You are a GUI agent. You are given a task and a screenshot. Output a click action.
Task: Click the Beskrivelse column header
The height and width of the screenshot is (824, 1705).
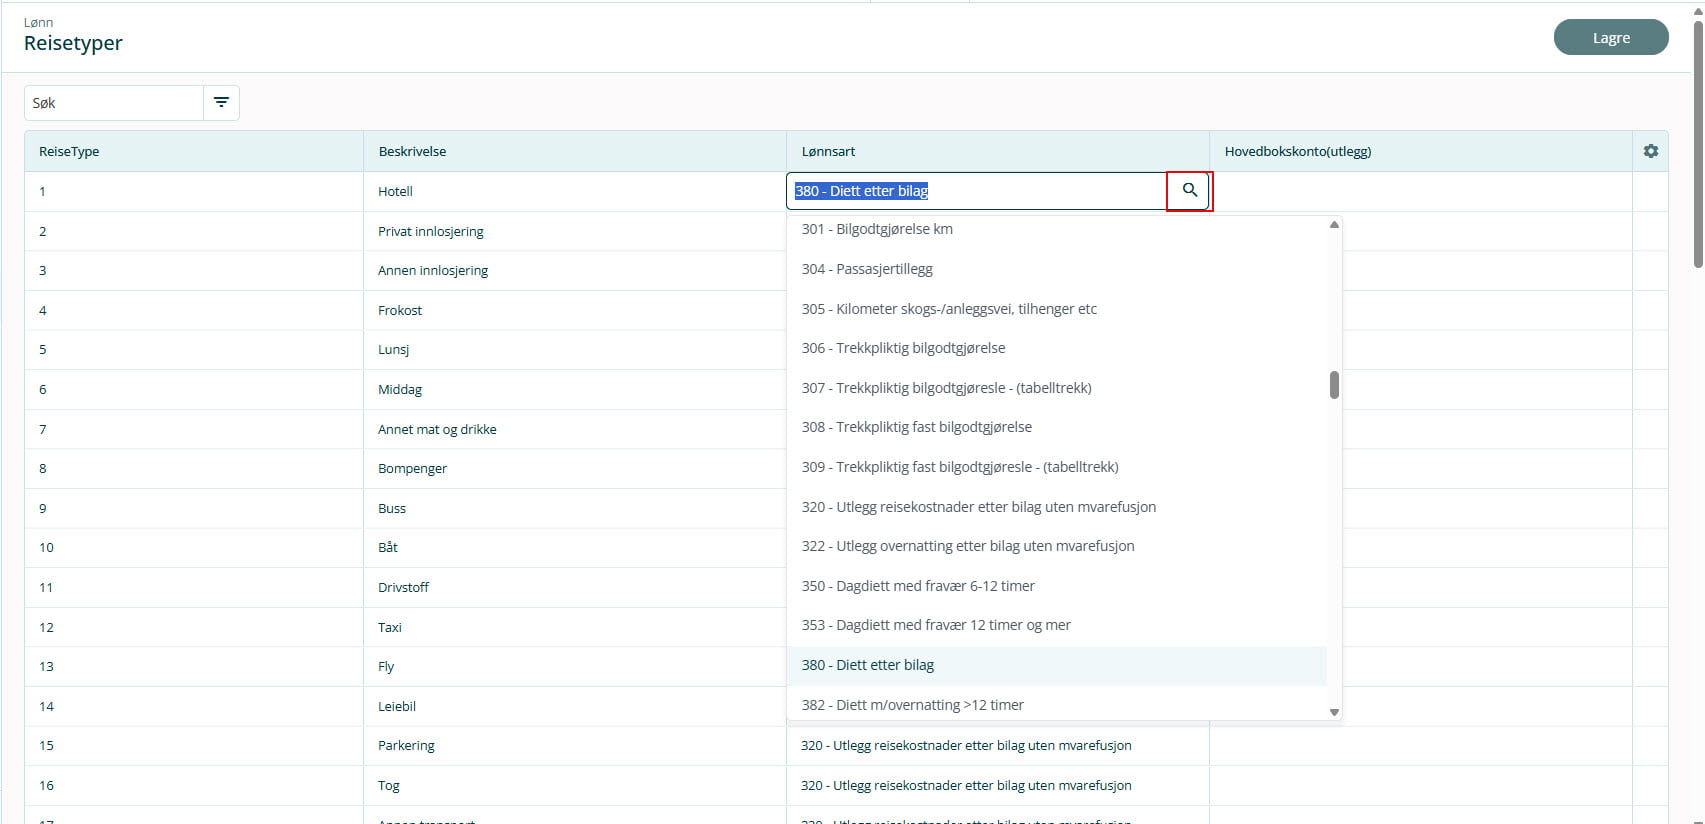[412, 152]
